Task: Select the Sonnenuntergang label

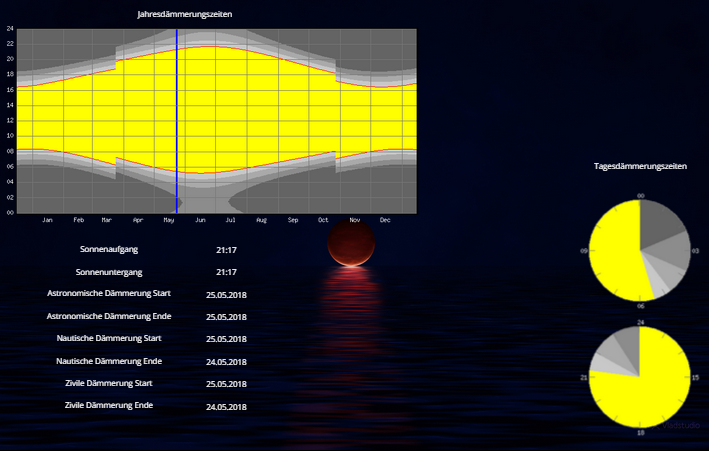Action: point(109,272)
